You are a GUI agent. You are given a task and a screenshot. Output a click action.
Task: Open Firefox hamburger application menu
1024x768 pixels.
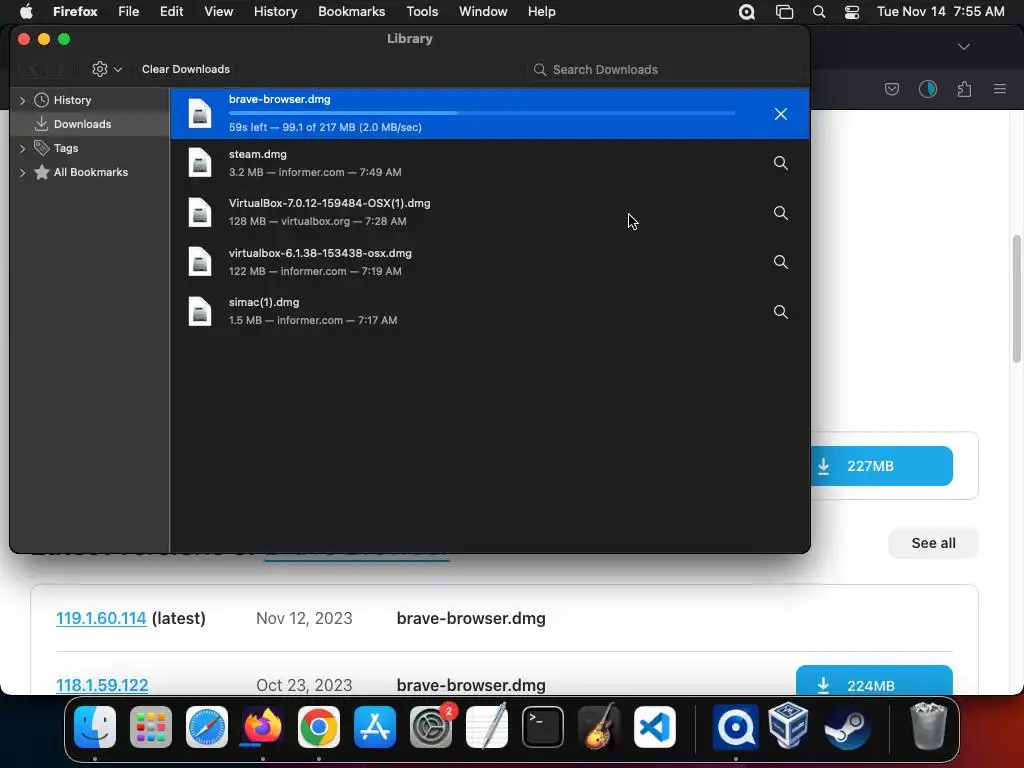tap(999, 89)
